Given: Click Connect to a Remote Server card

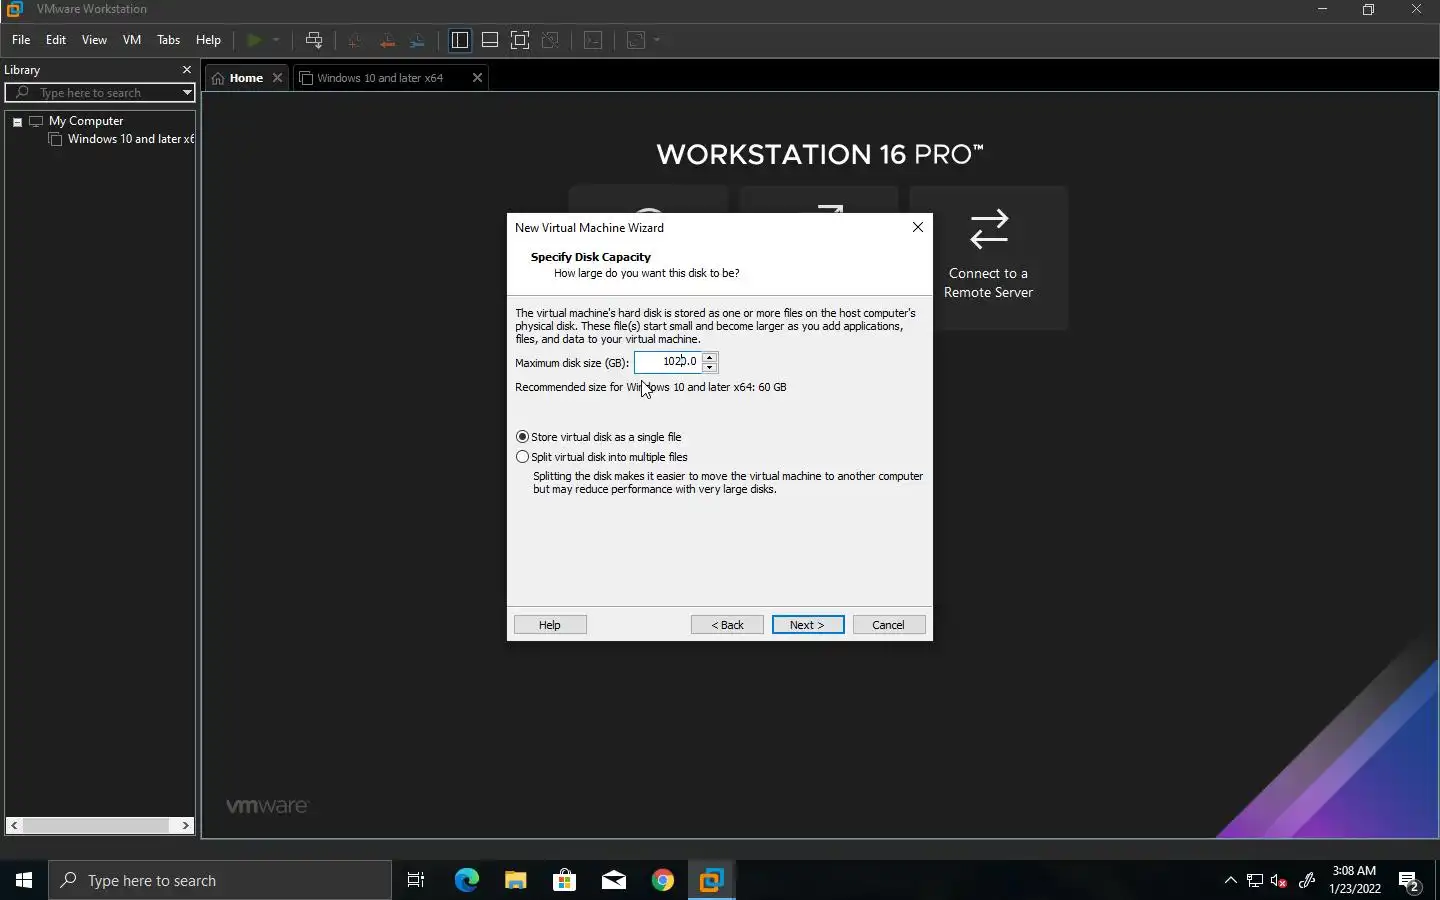Looking at the screenshot, I should coord(989,258).
